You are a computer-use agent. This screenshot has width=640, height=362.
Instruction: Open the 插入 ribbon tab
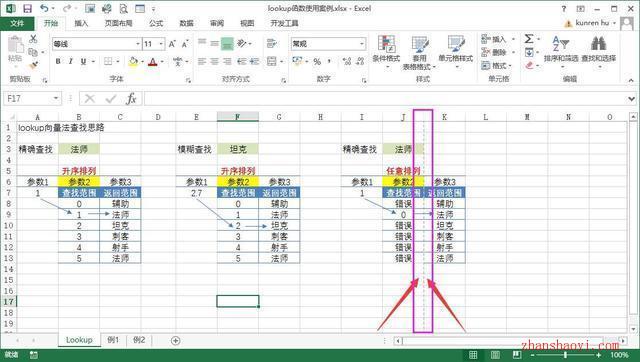click(x=81, y=23)
